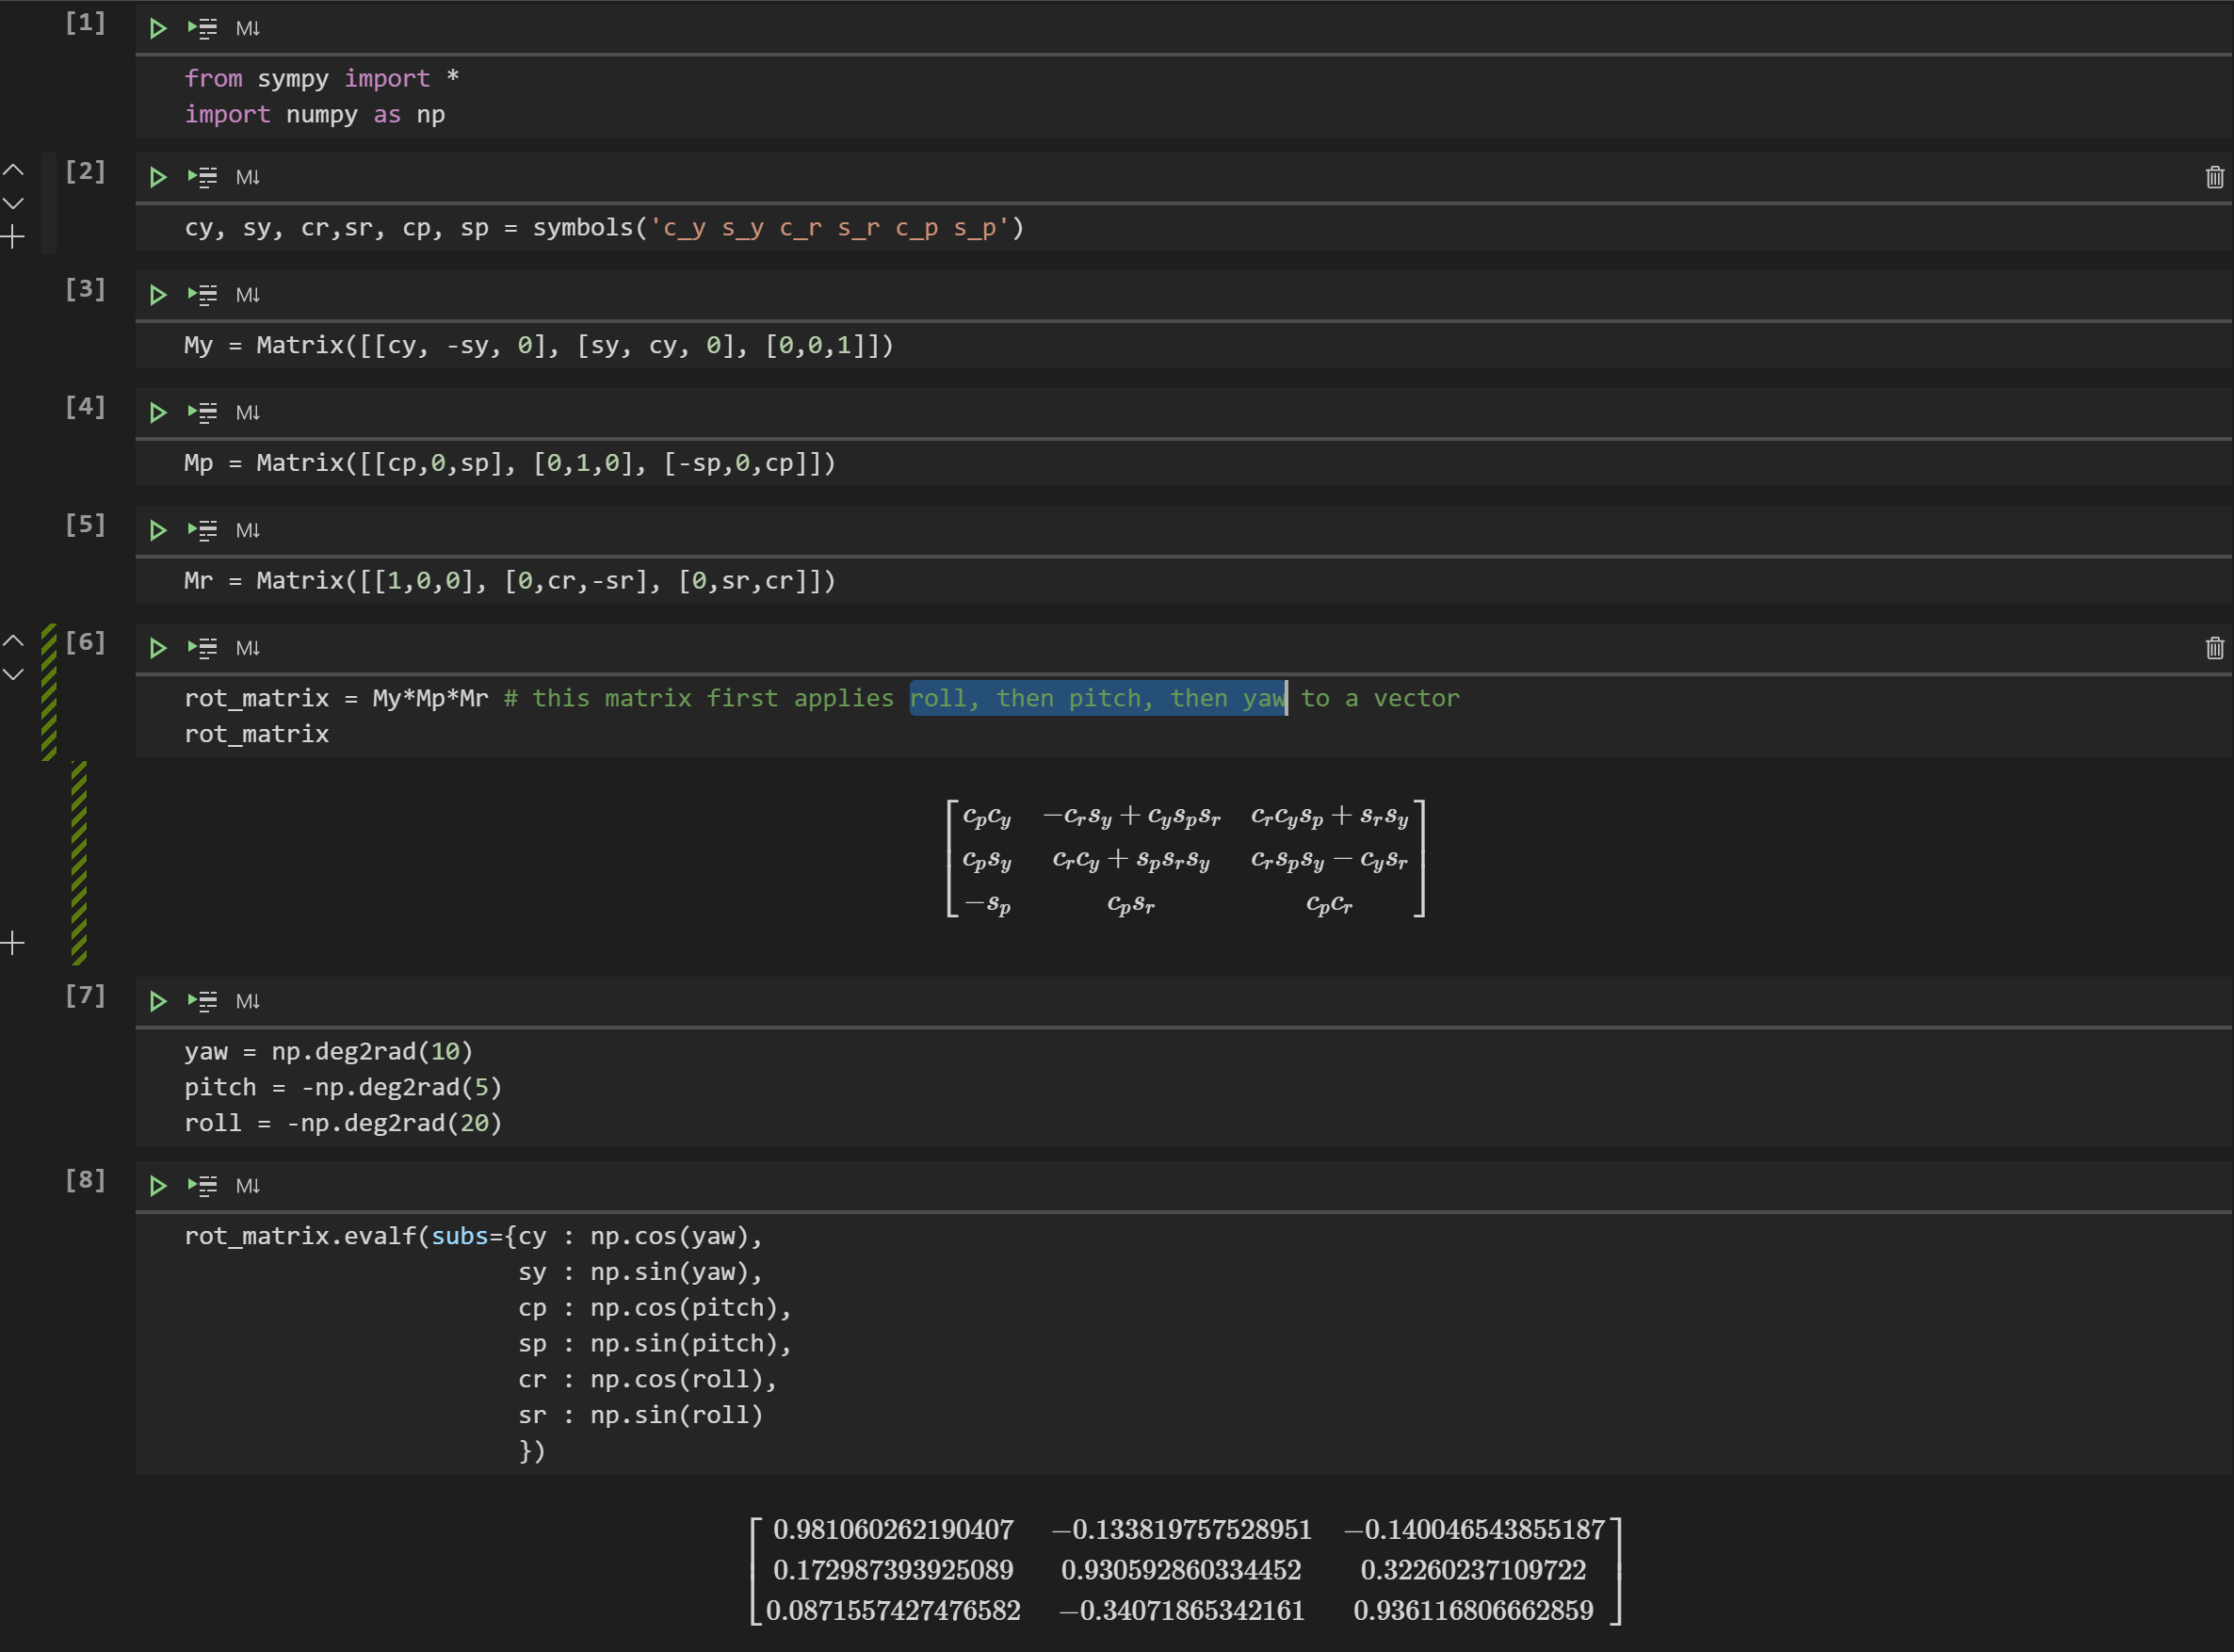Convert cell [4] to Markdown with M↓ icon
Image resolution: width=2234 pixels, height=1652 pixels.
[247, 412]
